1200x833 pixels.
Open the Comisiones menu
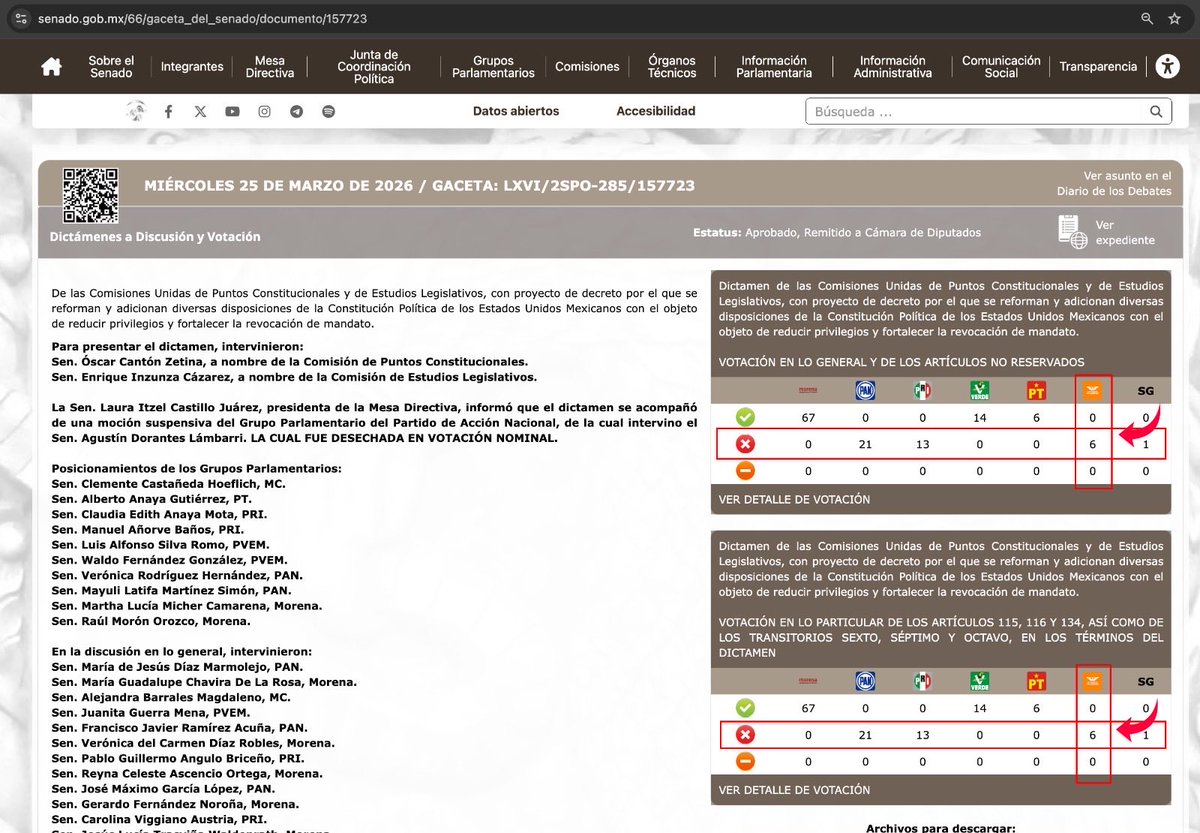(587, 67)
